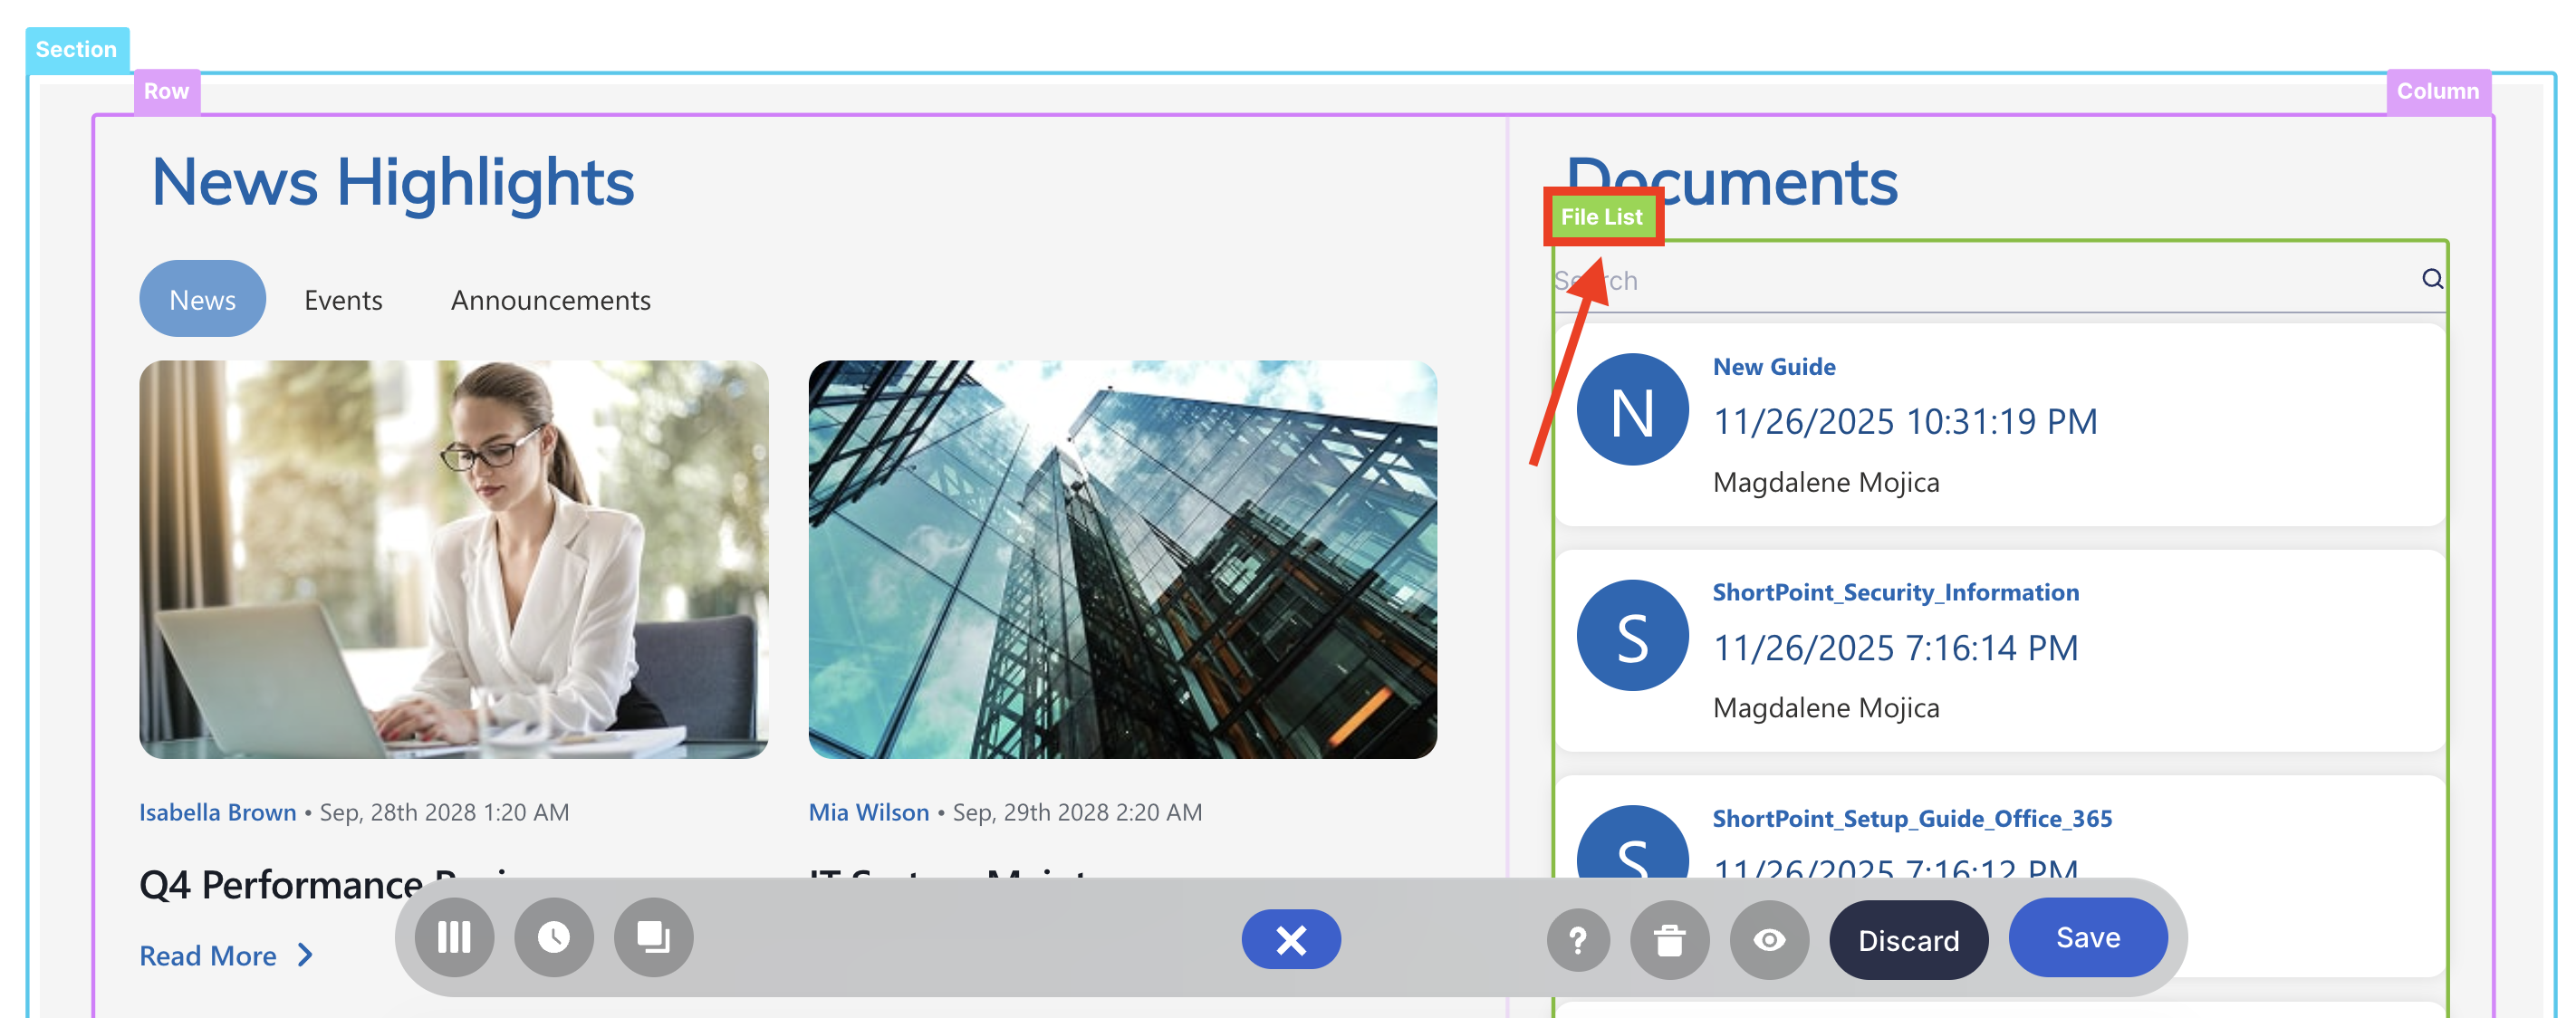The image size is (2576, 1018).
Task: Click the Section label badge at top left
Action: point(77,48)
